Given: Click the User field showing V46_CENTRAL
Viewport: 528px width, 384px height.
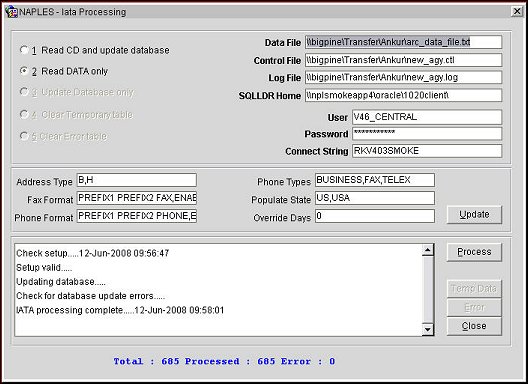Looking at the screenshot, I should pyautogui.click(x=427, y=117).
